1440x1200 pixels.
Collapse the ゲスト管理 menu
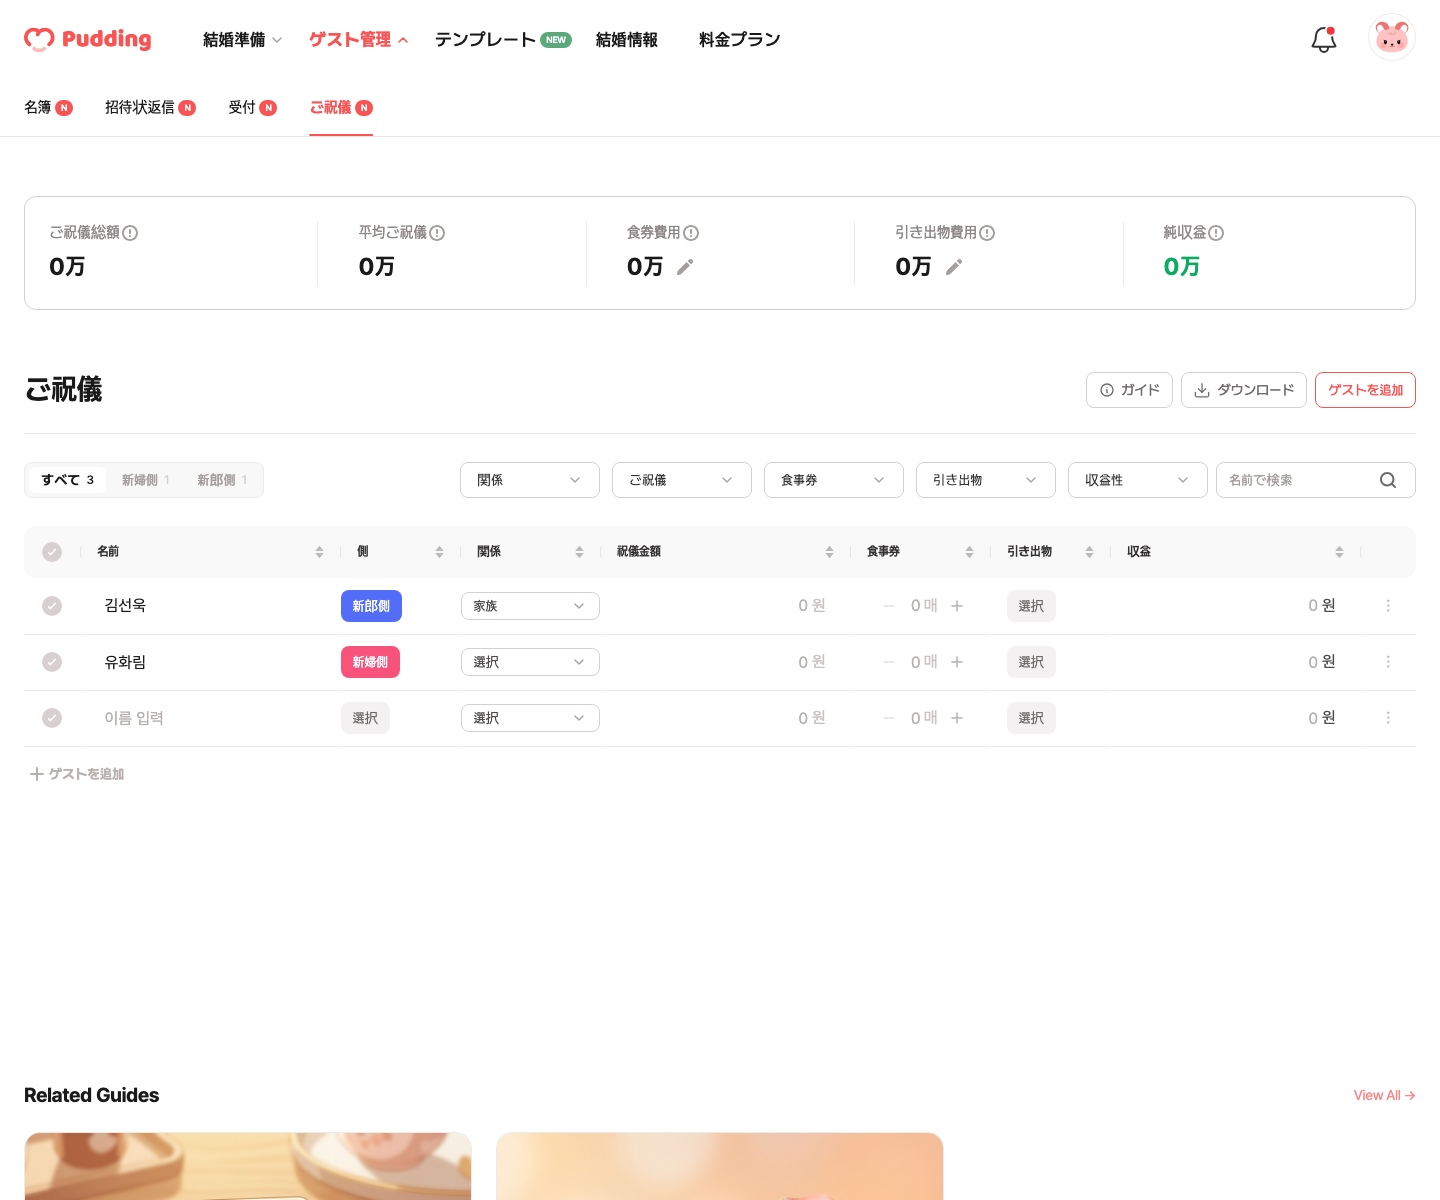coord(358,40)
